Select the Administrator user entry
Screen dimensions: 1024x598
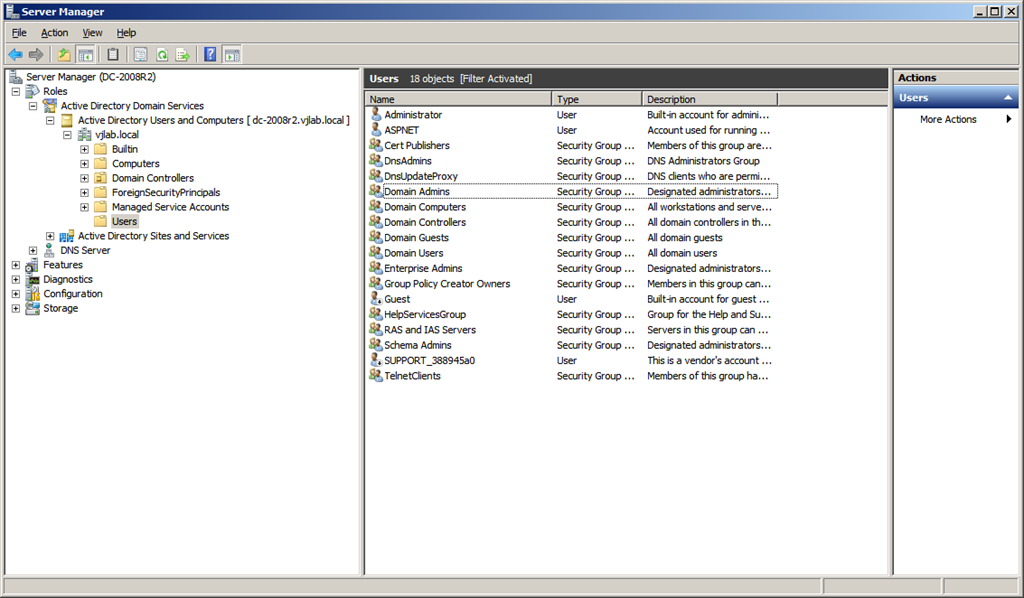[412, 115]
